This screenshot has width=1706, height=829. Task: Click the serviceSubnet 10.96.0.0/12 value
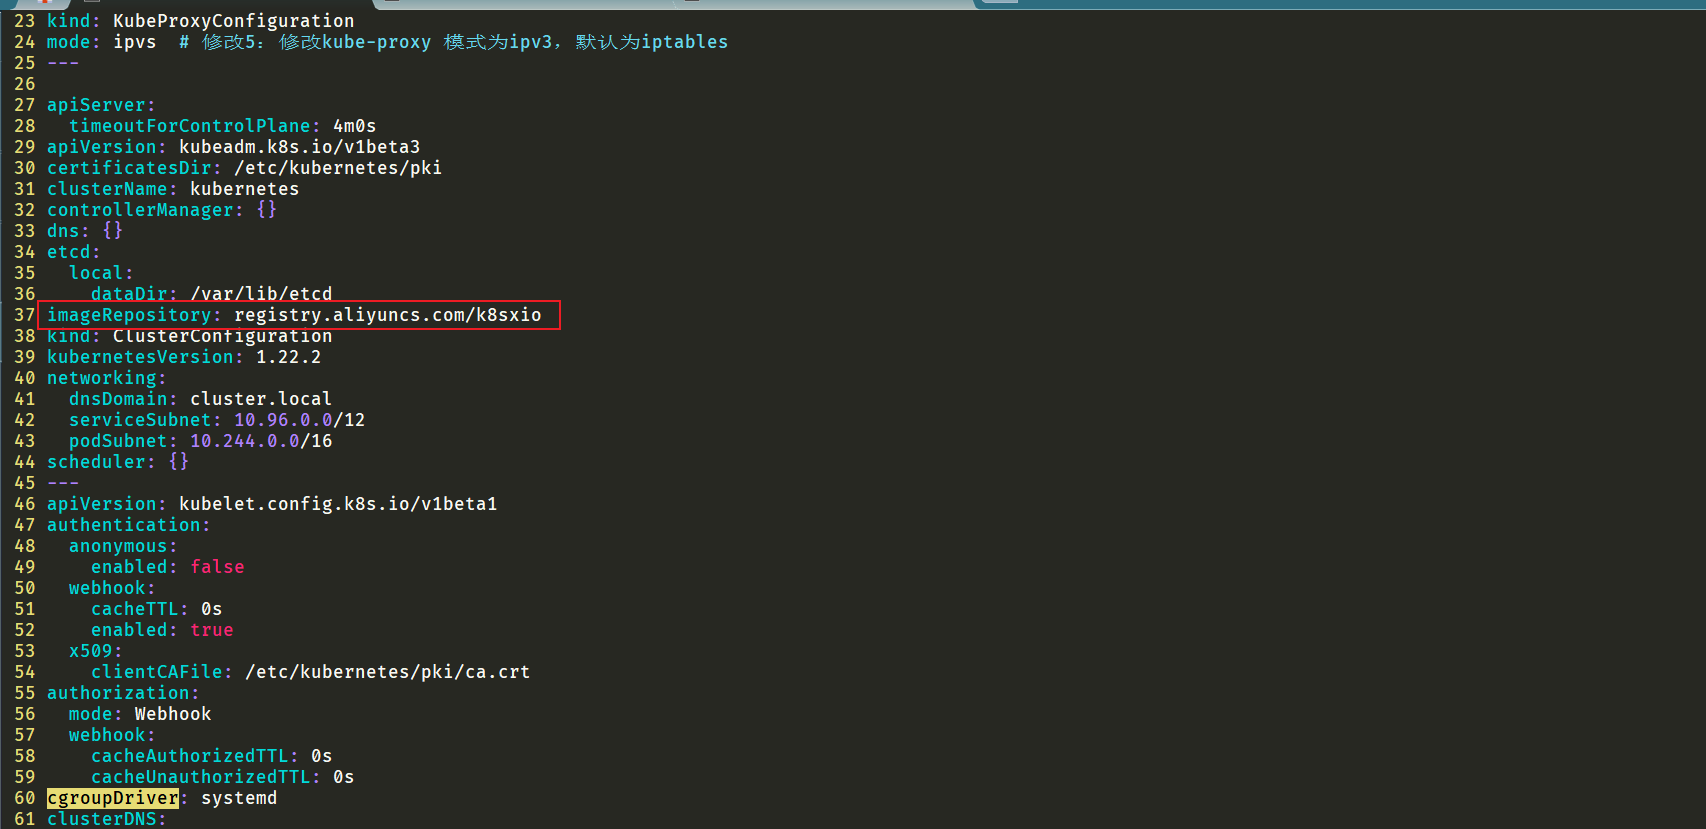pyautogui.click(x=300, y=420)
